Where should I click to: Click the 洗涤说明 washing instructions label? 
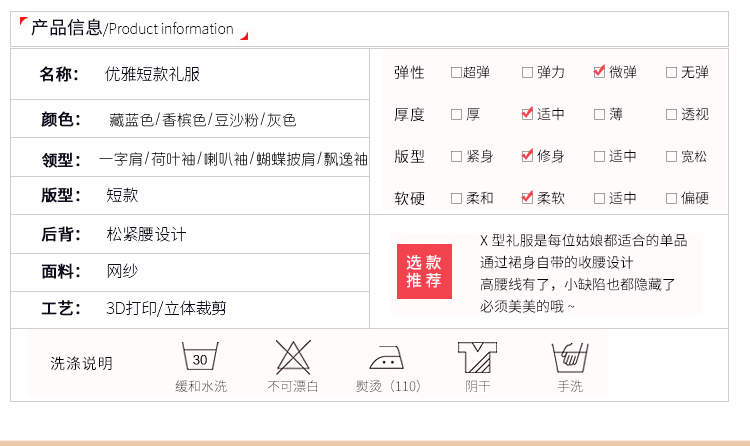point(82,363)
